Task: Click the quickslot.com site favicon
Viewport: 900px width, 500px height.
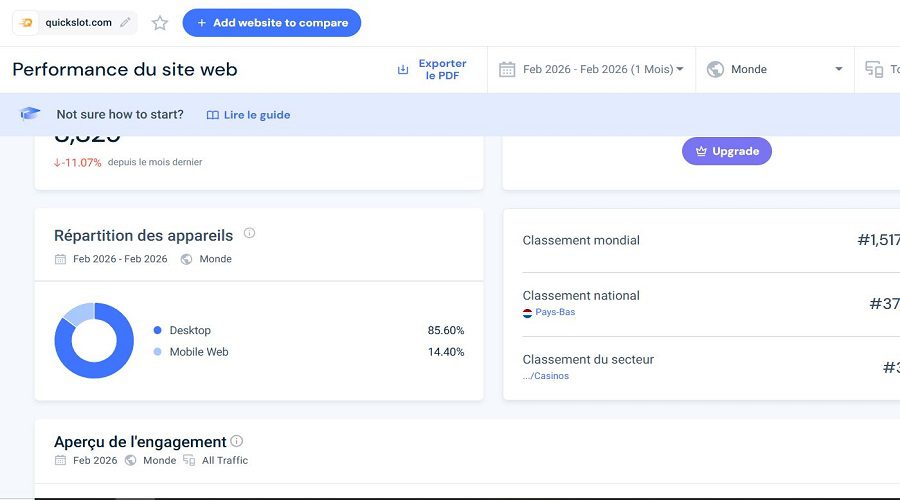Action: pyautogui.click(x=26, y=23)
